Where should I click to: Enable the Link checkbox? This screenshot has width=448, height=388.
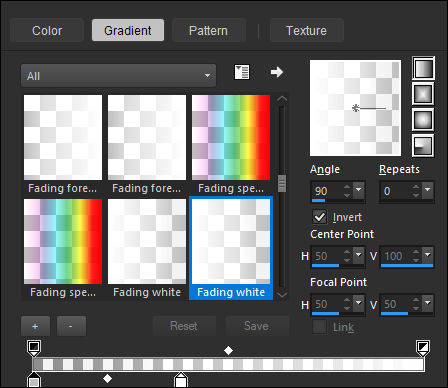(x=319, y=327)
